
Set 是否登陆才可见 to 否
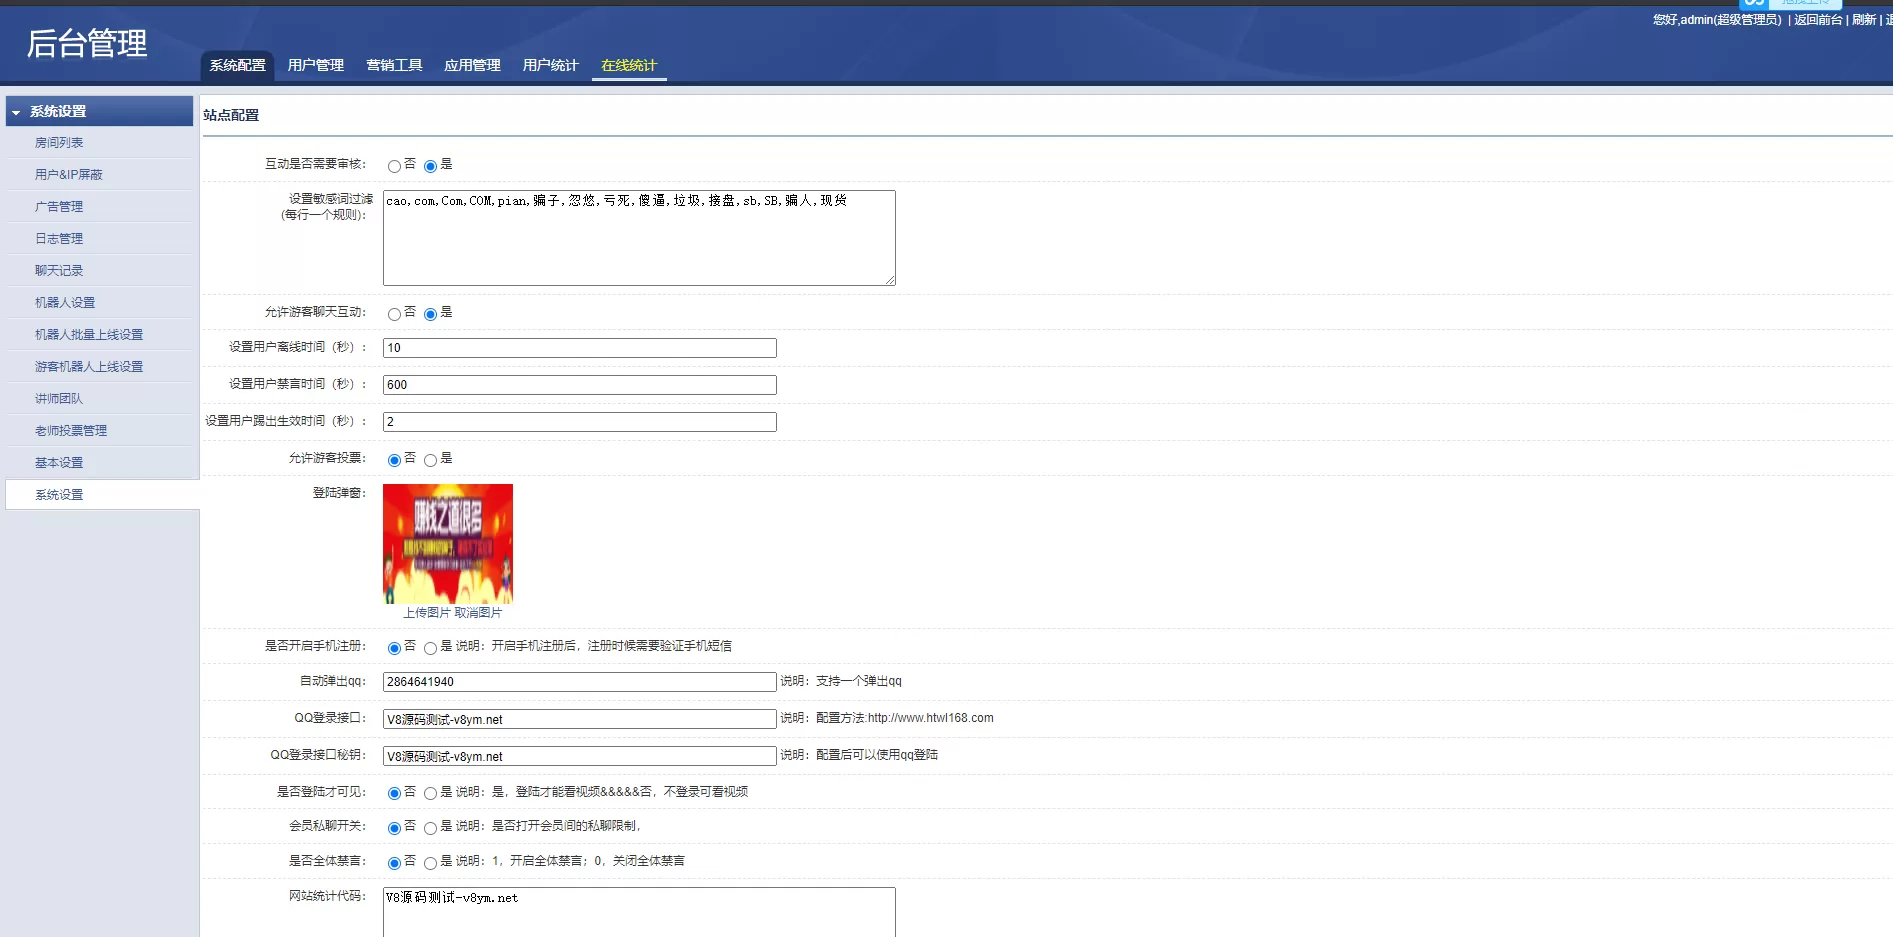click(394, 793)
